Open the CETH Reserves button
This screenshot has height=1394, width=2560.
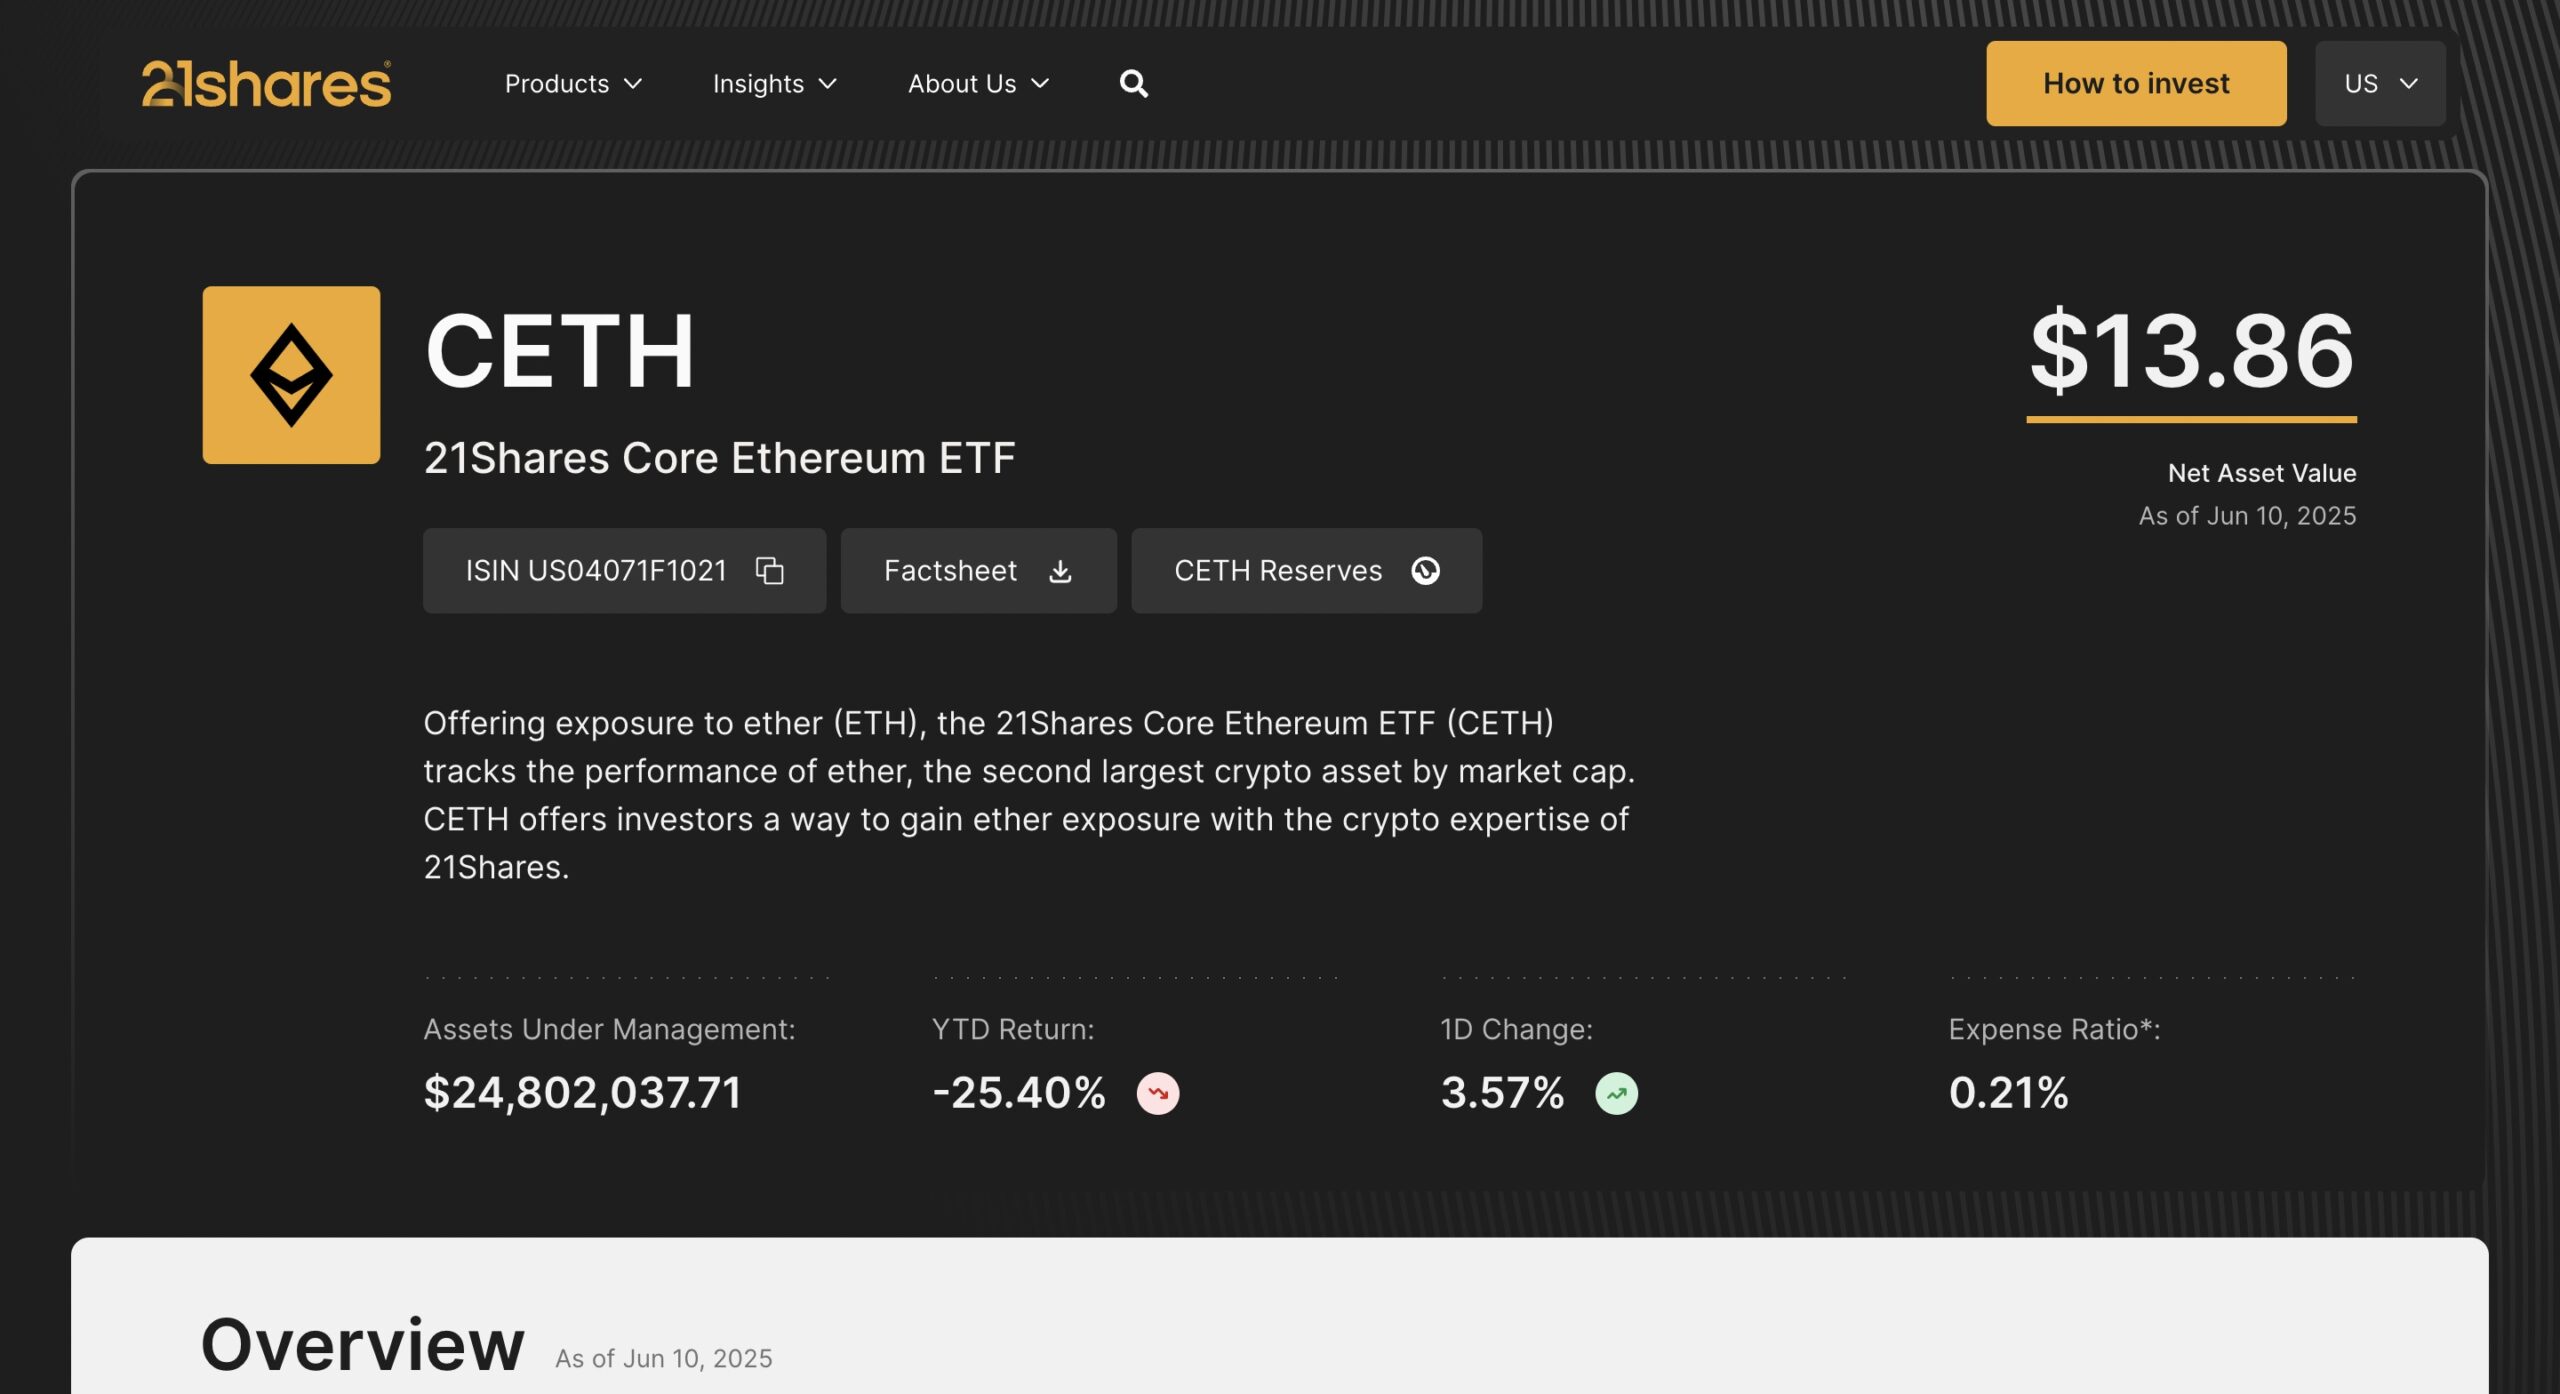point(1306,570)
